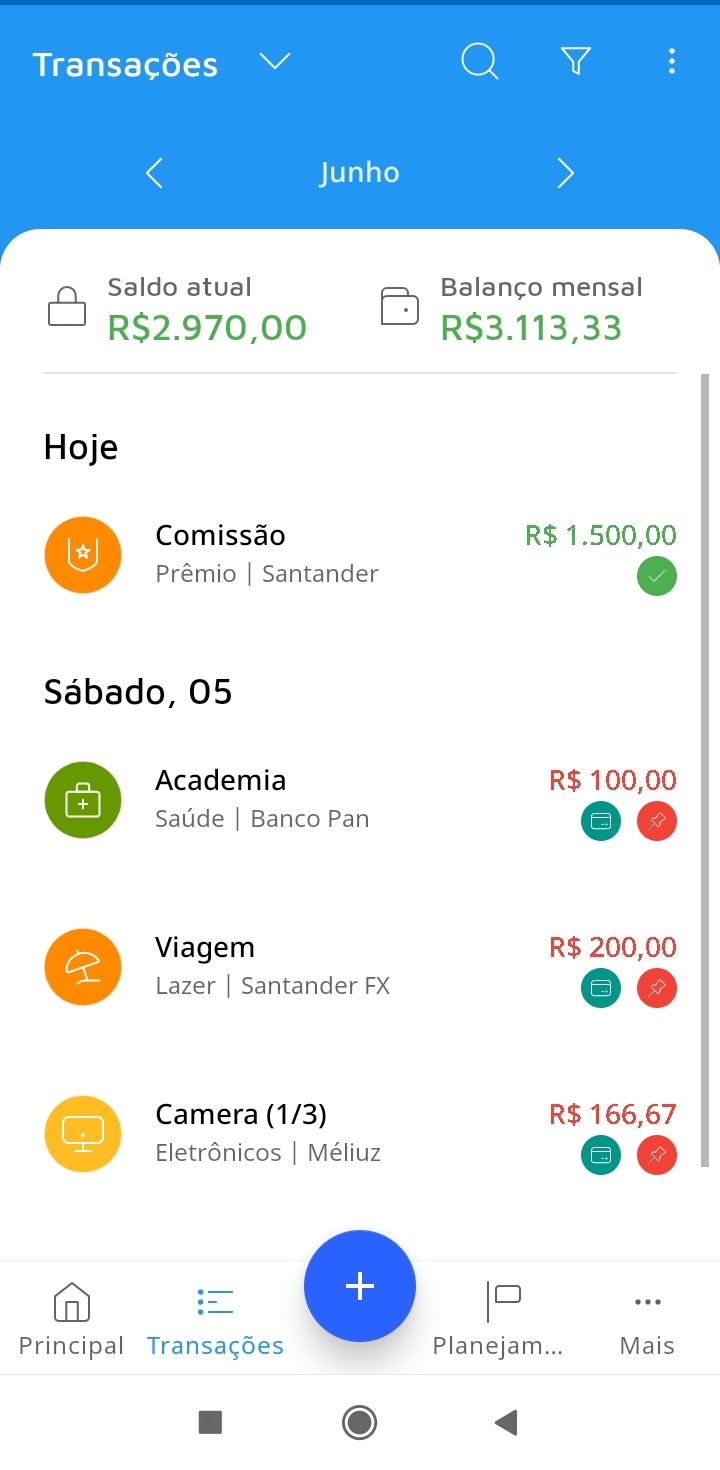The width and height of the screenshot is (720, 1470).
Task: Toggle the red pin on Viagem
Action: 657,989
